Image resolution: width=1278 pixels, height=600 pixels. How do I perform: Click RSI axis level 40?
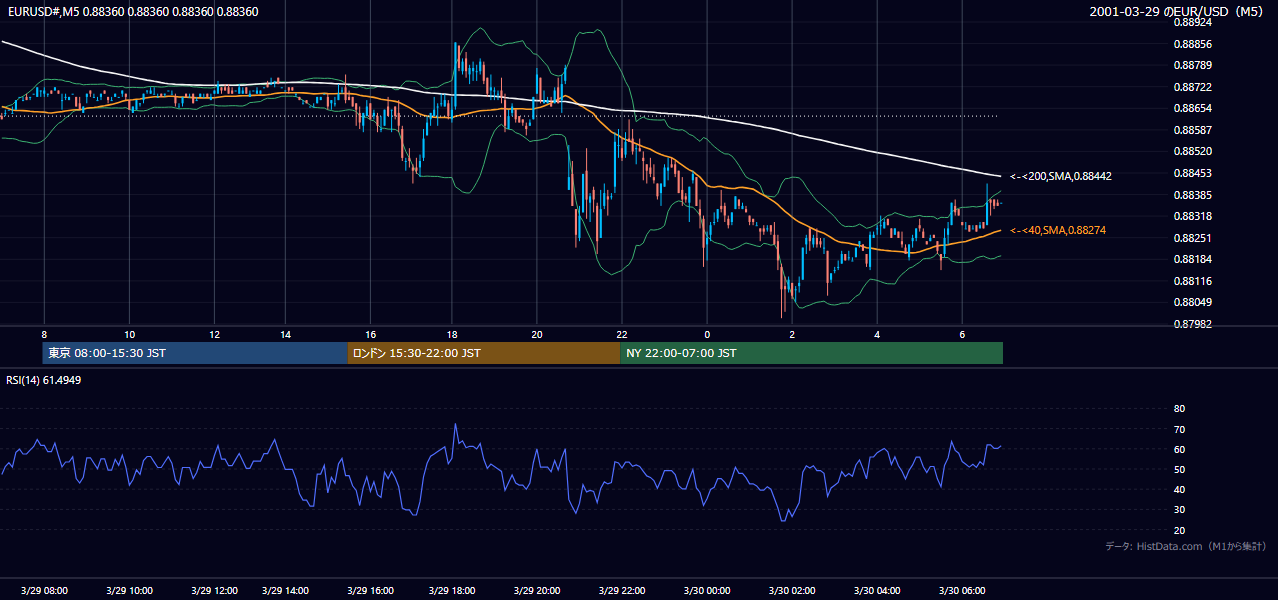click(1179, 489)
